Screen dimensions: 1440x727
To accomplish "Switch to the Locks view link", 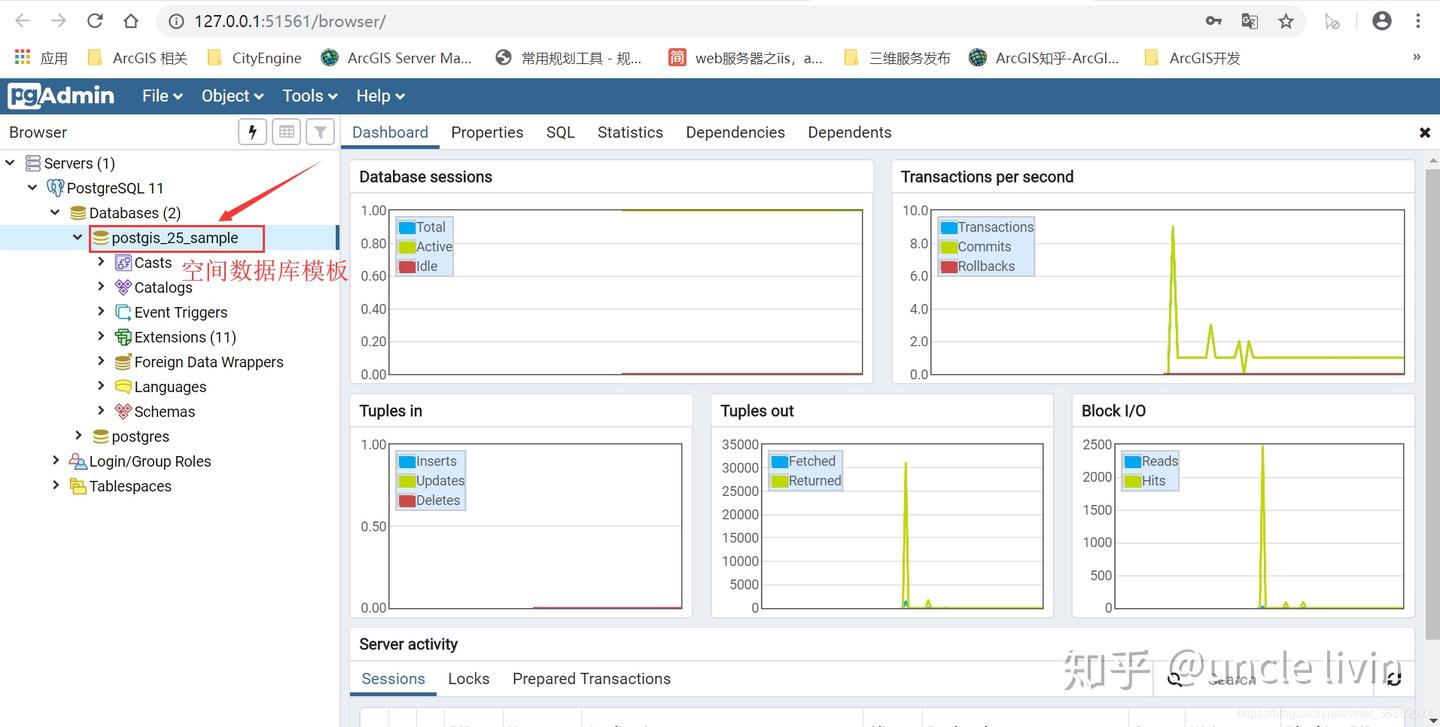I will (x=469, y=679).
